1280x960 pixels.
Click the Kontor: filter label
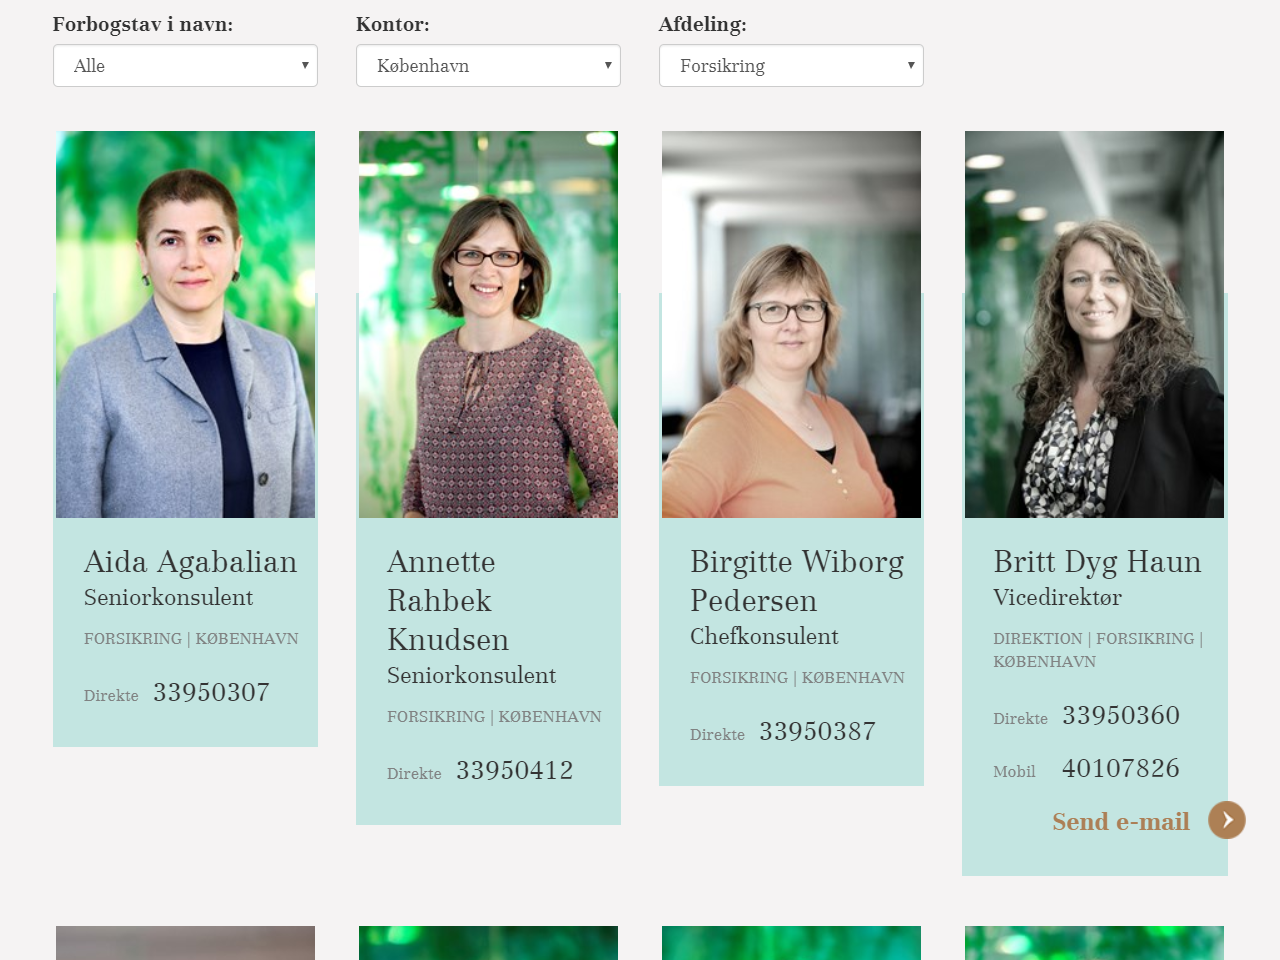click(393, 24)
